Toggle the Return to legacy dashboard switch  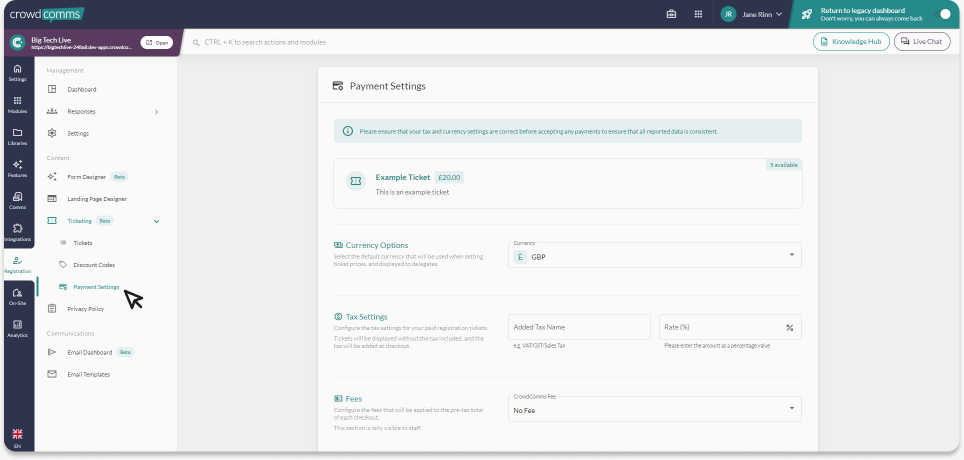(x=939, y=14)
